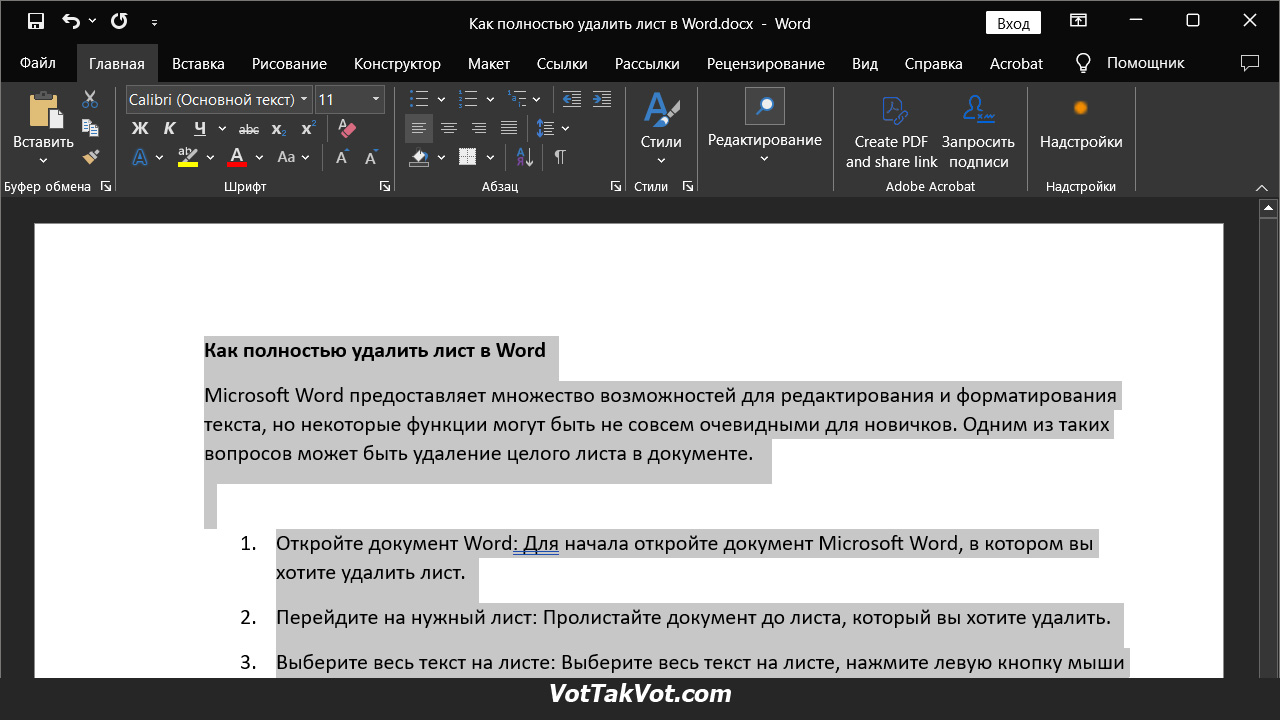Decrease the paragraph indent
Screen dimensions: 1280x720
572,99
